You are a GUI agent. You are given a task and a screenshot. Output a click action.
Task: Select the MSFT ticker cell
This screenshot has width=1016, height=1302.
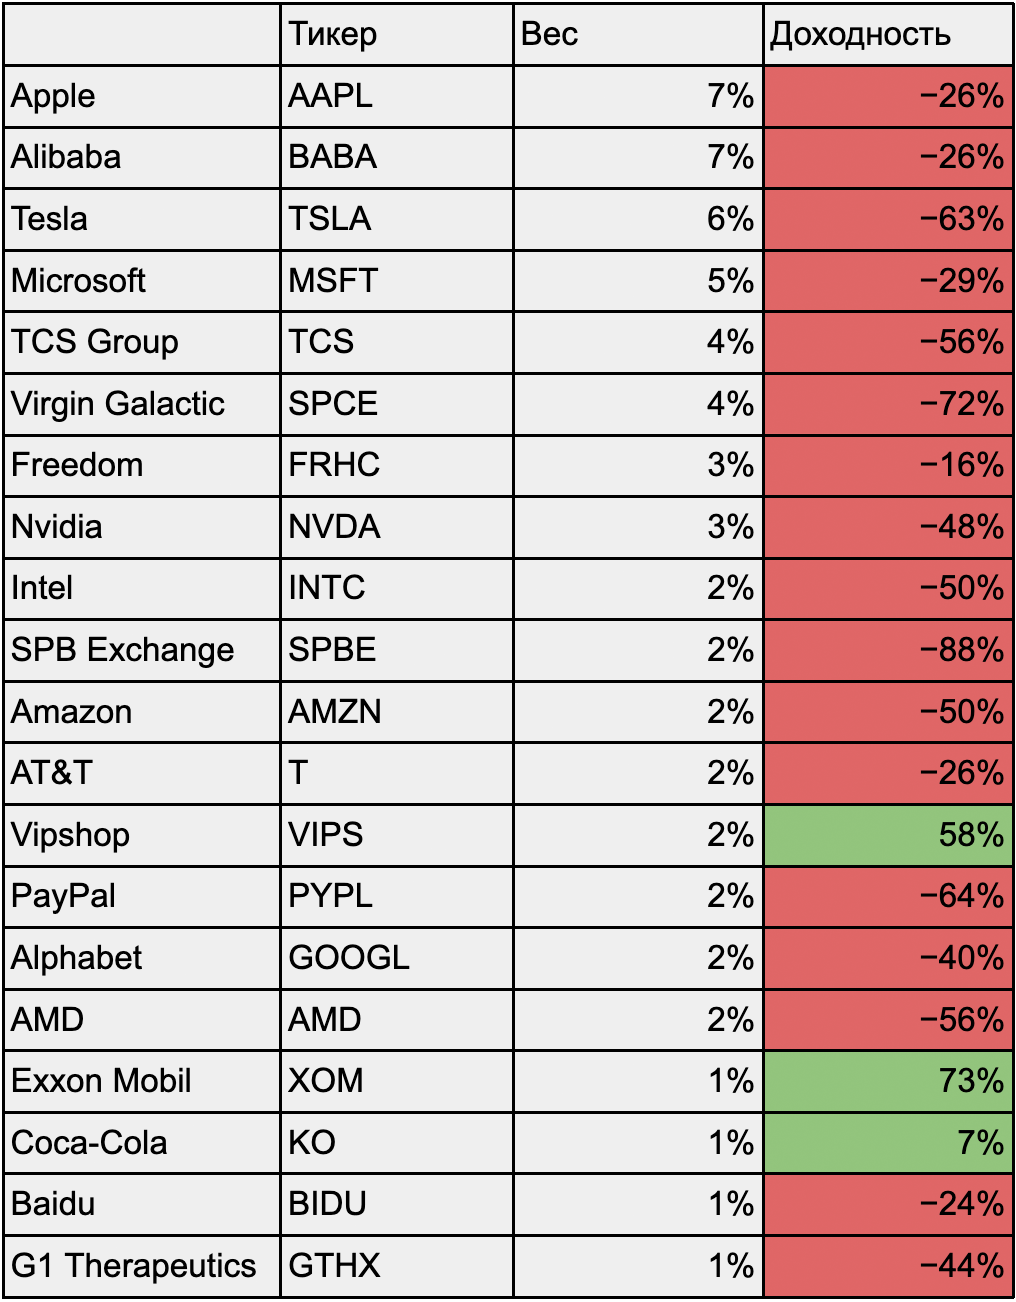396,281
